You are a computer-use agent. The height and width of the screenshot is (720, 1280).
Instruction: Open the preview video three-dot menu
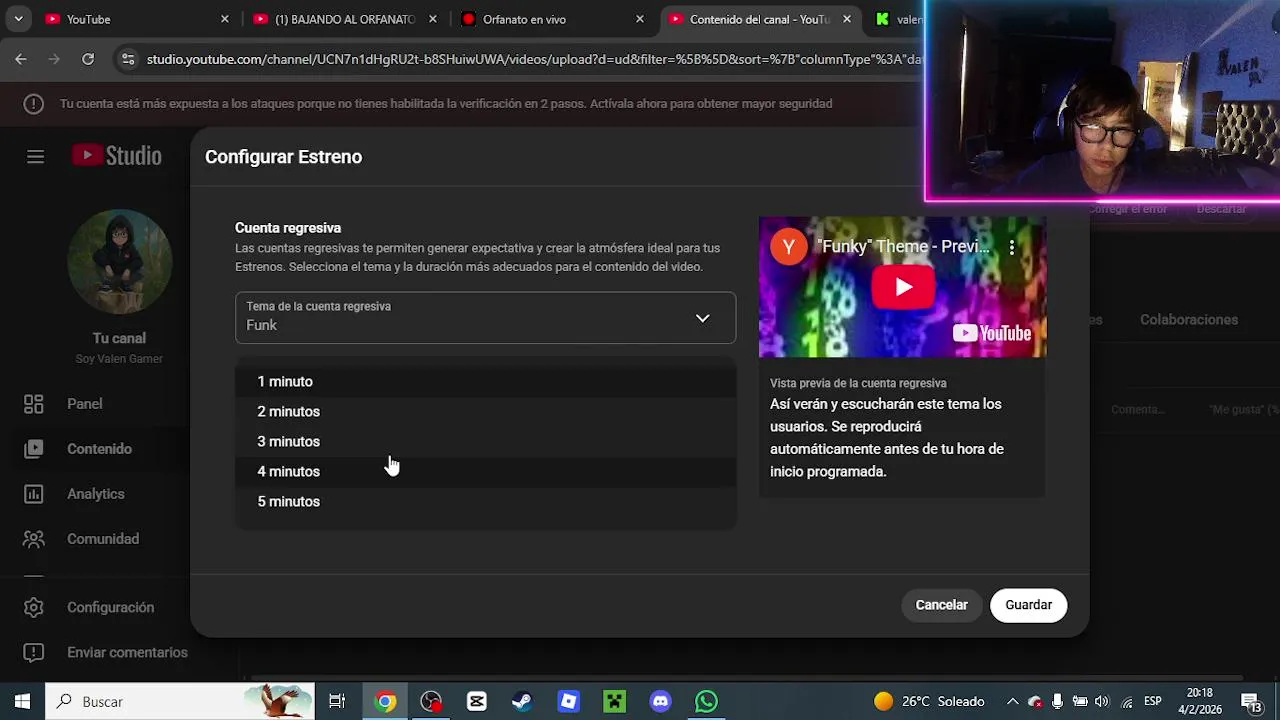(1012, 247)
